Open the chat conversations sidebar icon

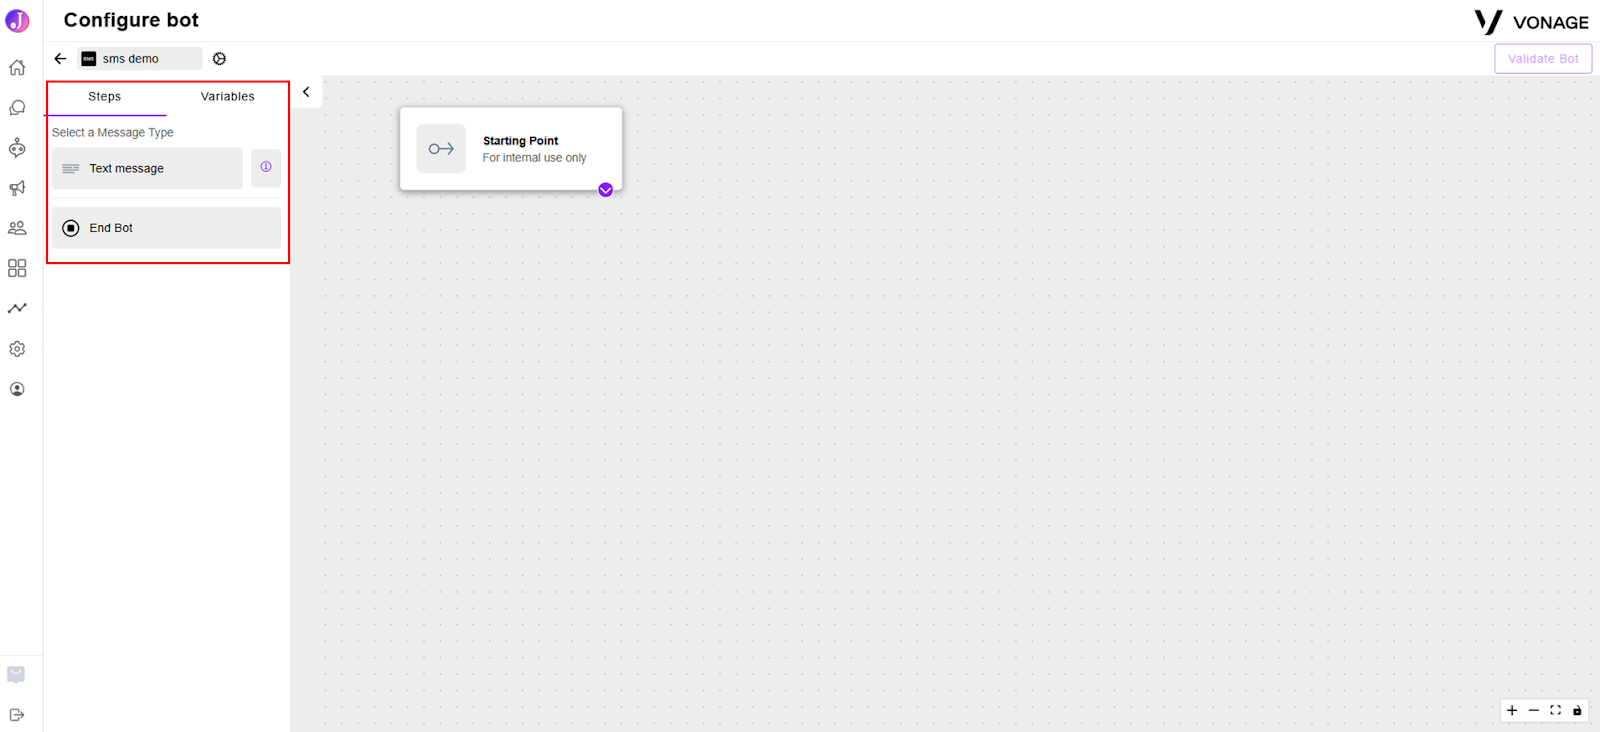17,108
